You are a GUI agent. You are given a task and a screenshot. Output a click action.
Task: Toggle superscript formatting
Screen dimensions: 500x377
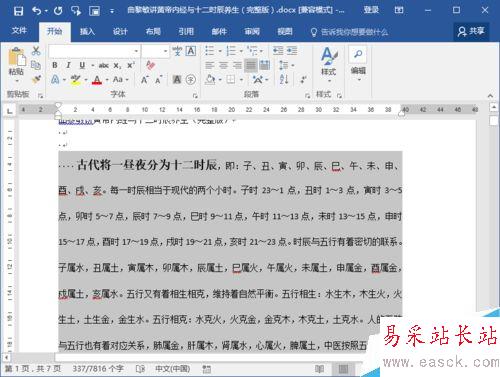[x=131, y=65]
